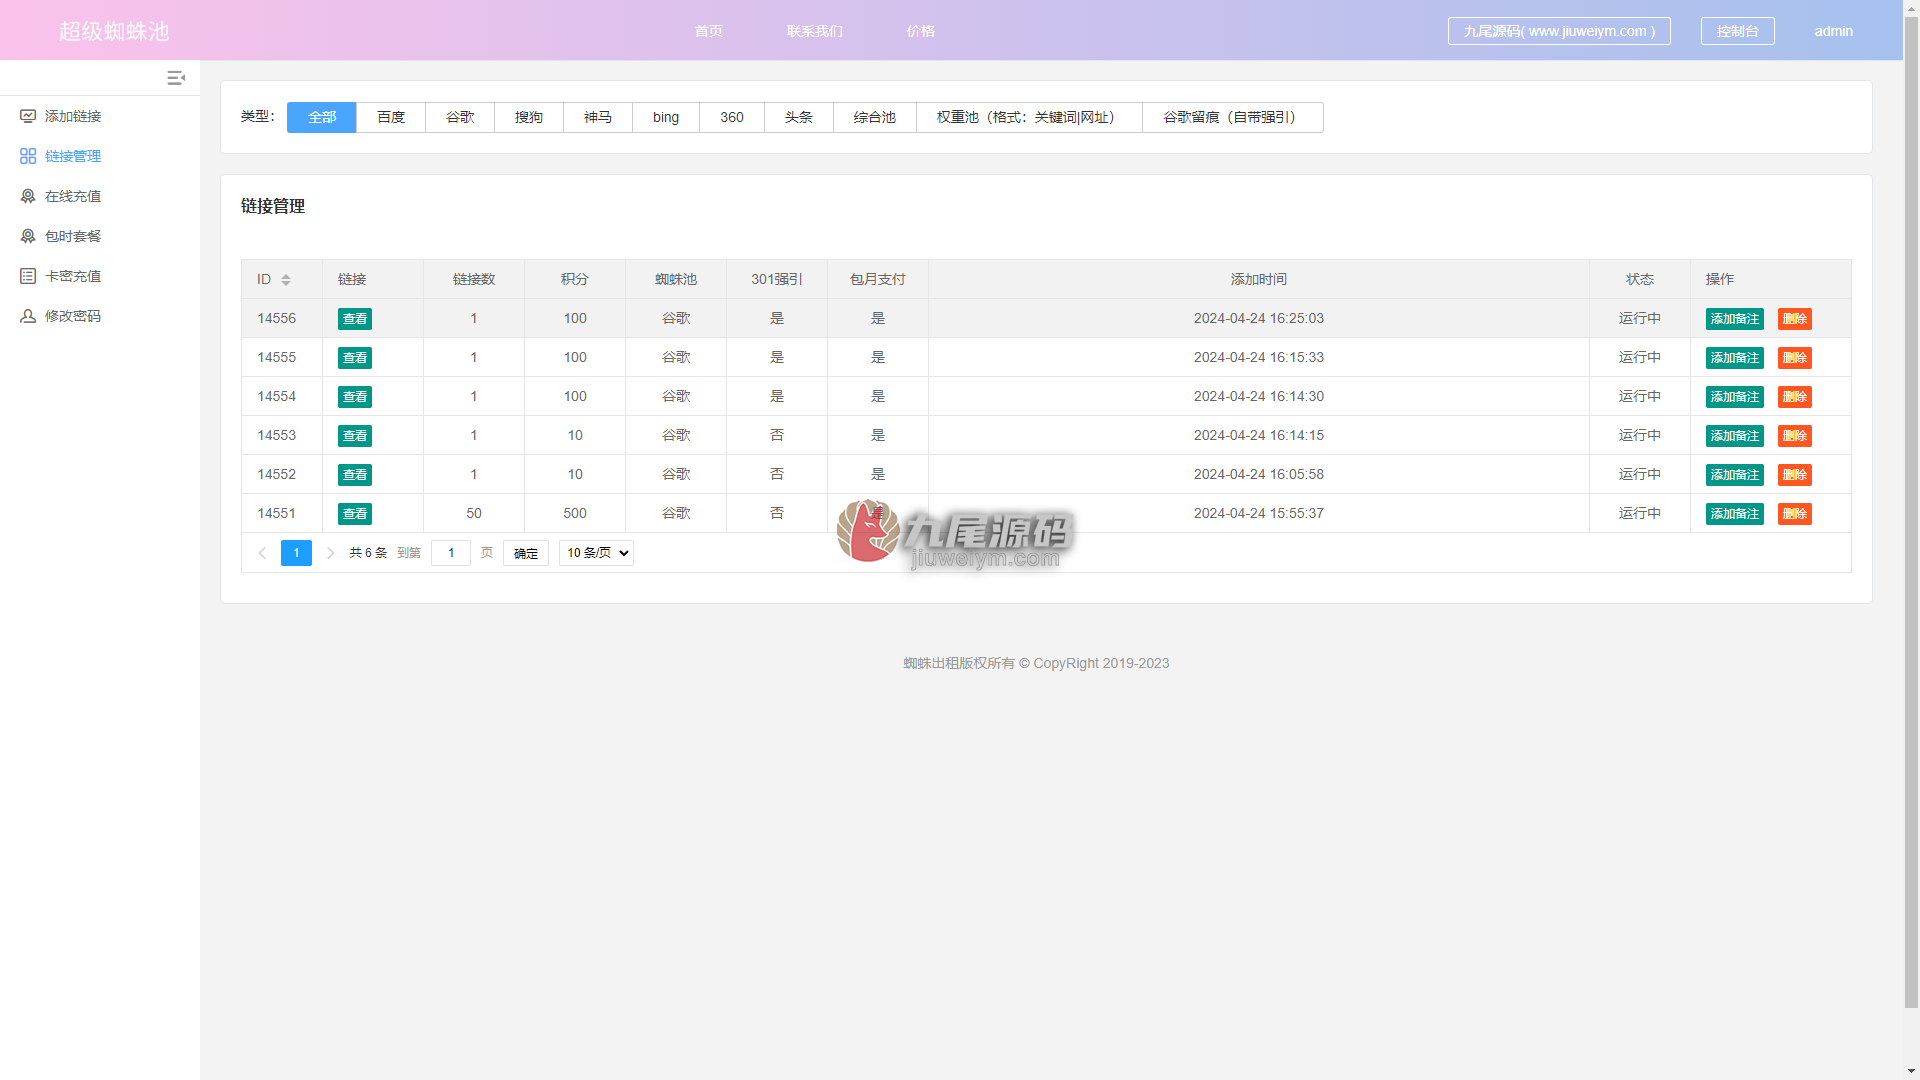The height and width of the screenshot is (1080, 1920).
Task: Delete row 14554
Action: pos(1795,397)
